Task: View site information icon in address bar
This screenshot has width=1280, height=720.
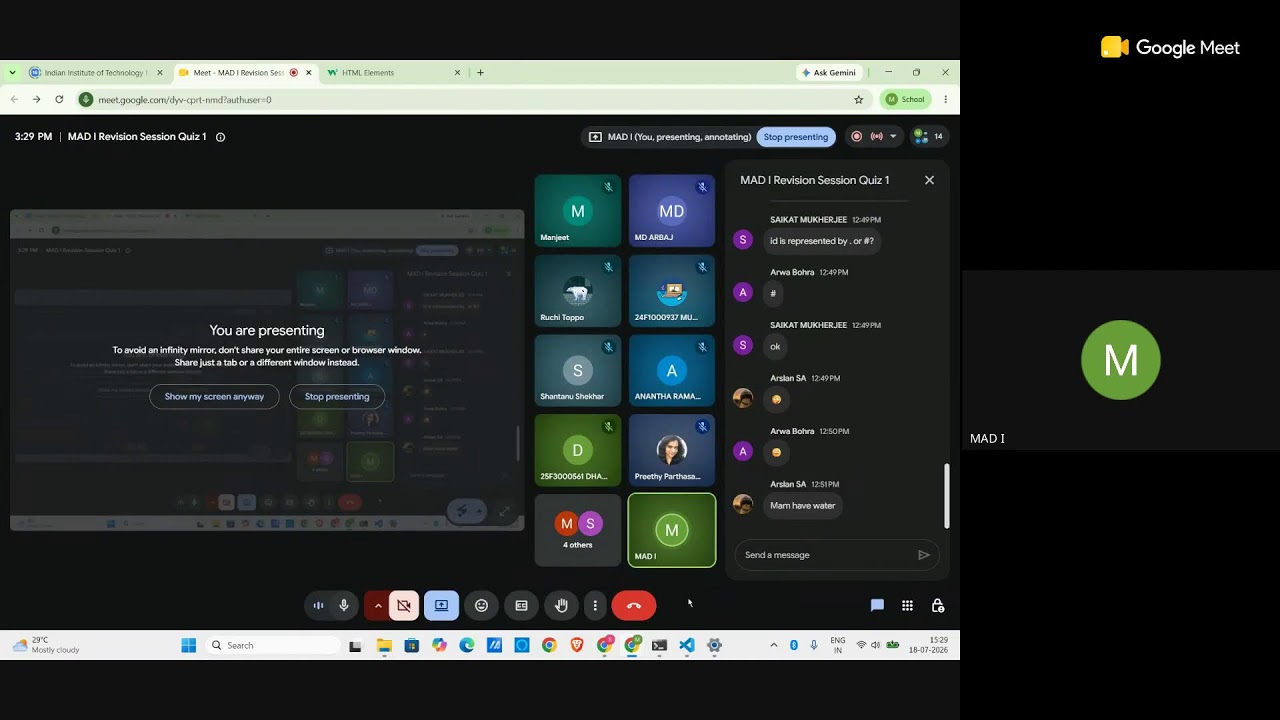Action: 86,99
